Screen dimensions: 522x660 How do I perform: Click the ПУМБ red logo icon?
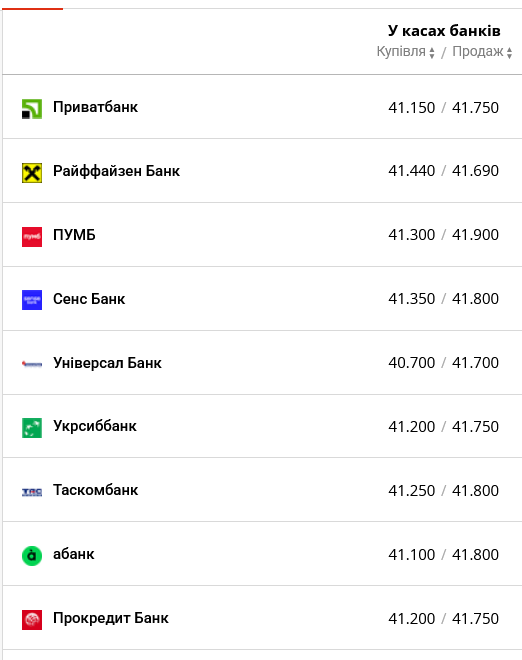(x=32, y=237)
